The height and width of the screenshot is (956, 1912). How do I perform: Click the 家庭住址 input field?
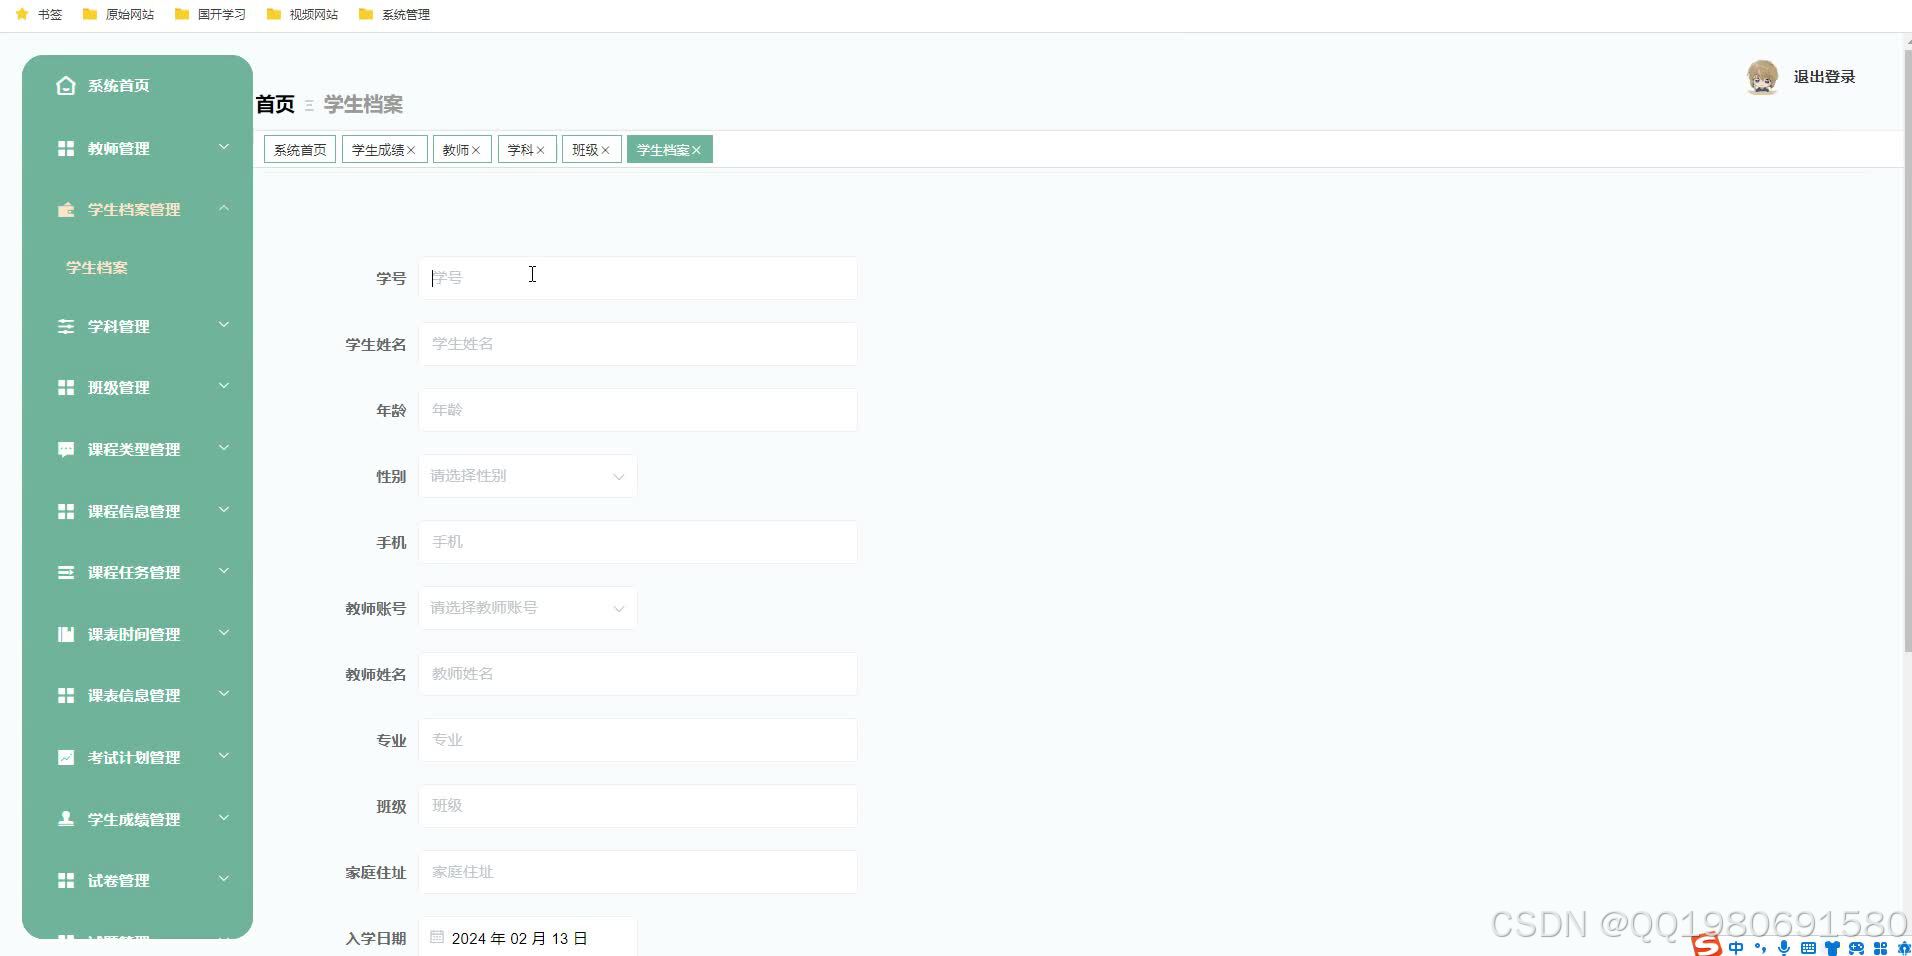pos(638,872)
